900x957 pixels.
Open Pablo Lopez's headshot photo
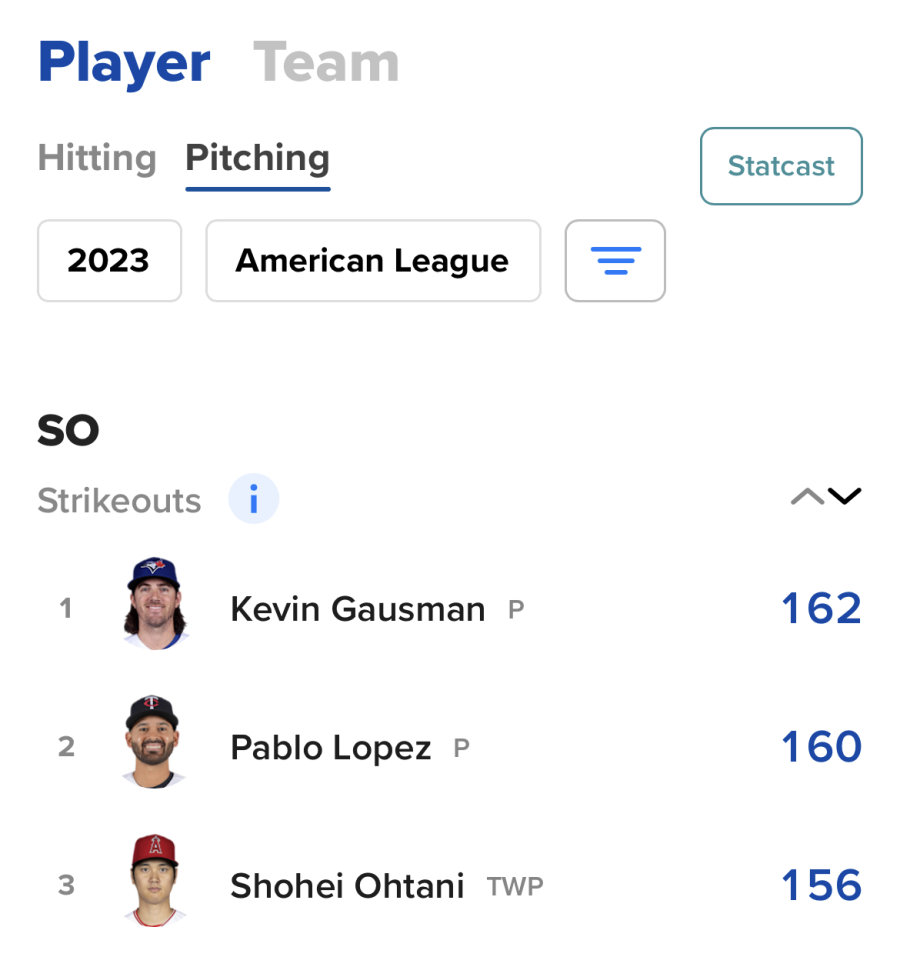153,743
